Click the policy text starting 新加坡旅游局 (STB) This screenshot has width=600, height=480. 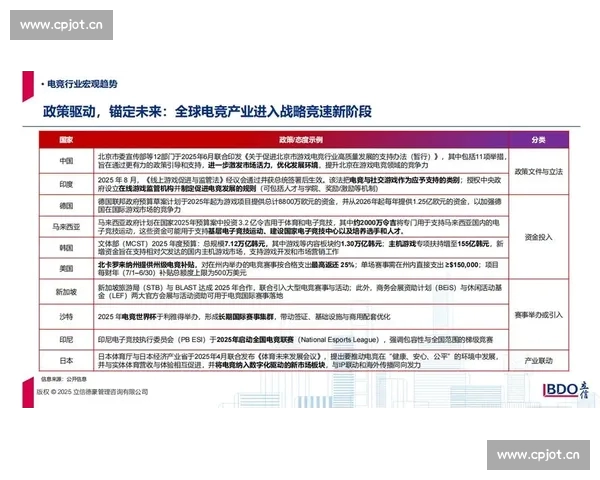[x=300, y=292]
